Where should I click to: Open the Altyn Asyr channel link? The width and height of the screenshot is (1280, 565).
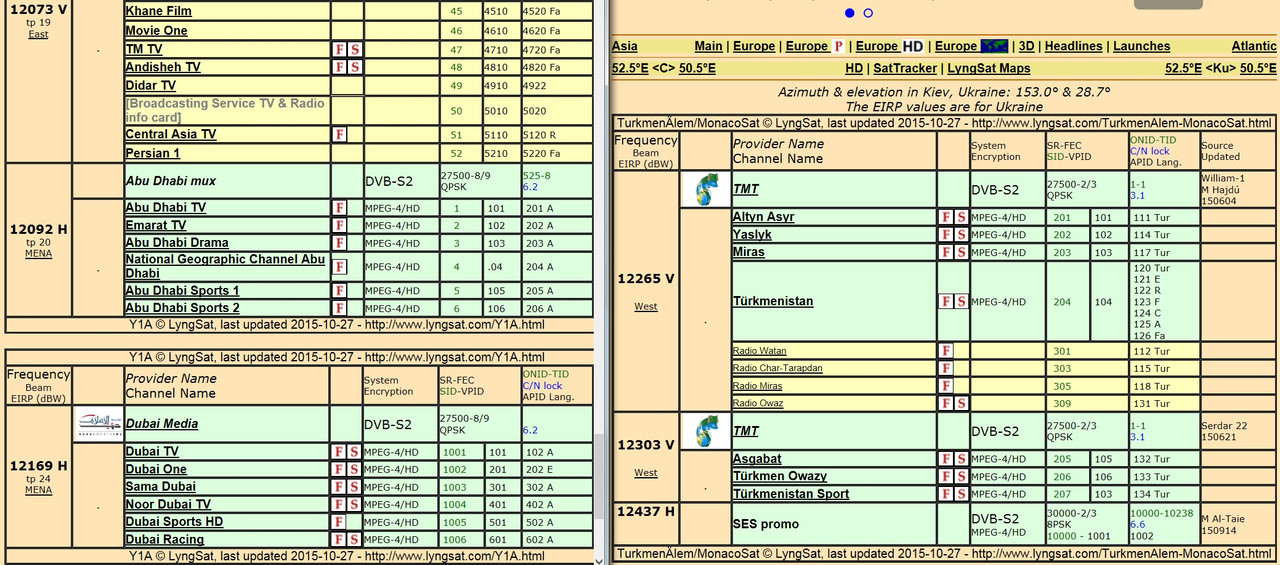(x=764, y=217)
